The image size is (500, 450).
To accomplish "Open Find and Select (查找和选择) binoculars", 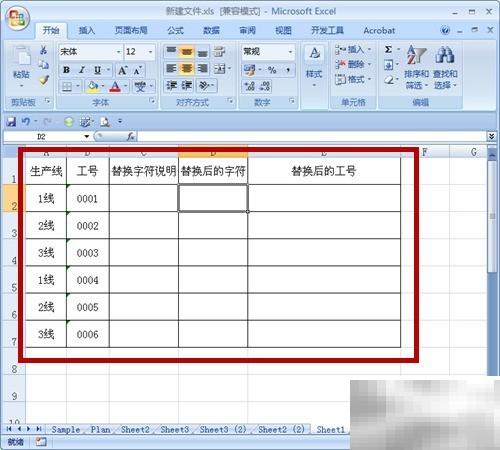I will coord(445,68).
